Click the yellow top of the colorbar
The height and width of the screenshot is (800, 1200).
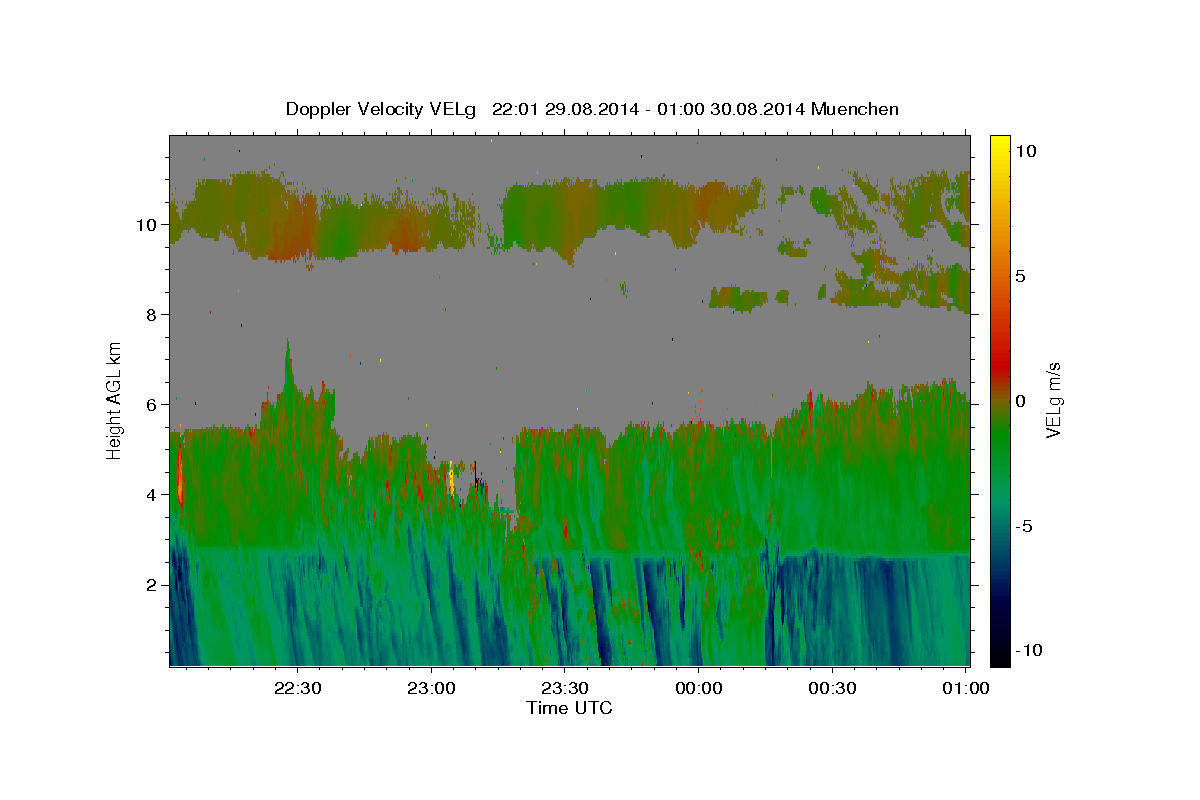(999, 145)
